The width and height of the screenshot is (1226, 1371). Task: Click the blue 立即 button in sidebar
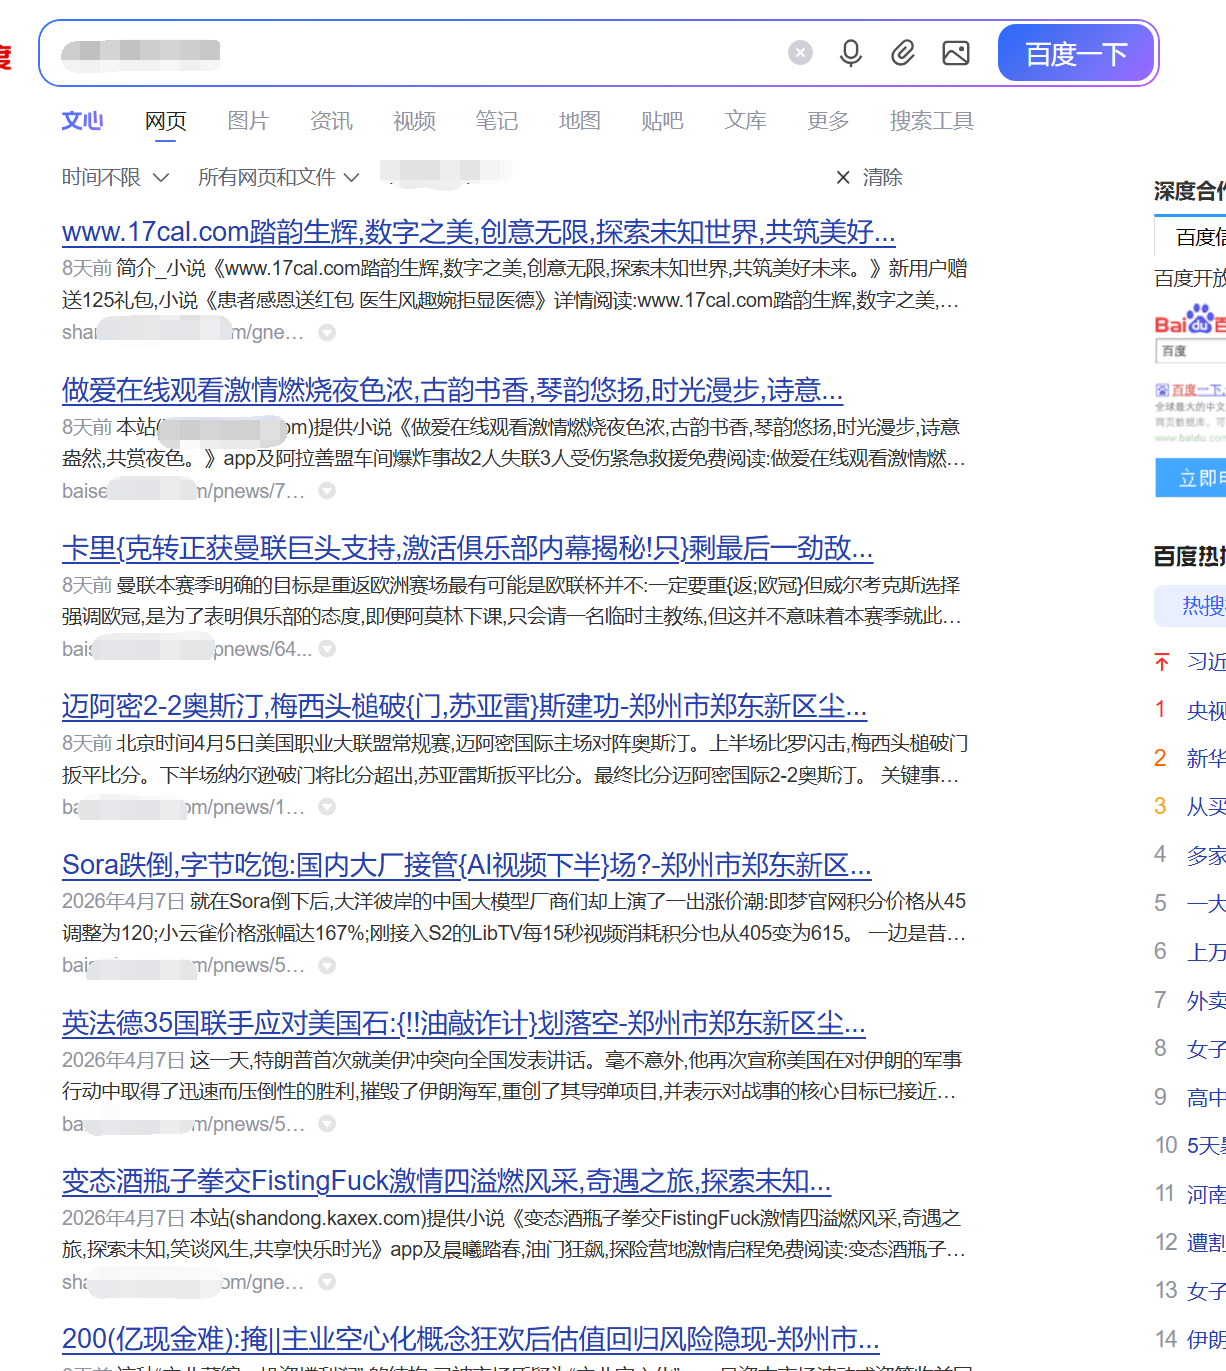[x=1190, y=478]
